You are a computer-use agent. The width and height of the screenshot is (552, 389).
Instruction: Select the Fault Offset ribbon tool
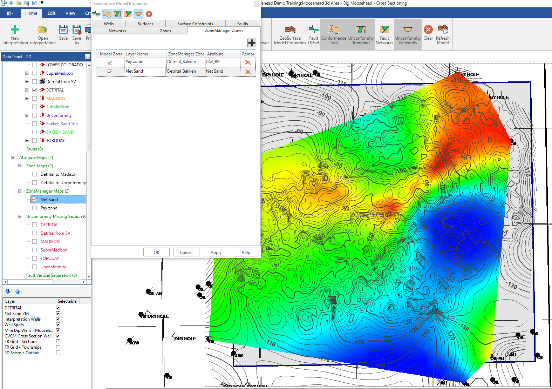(313, 34)
